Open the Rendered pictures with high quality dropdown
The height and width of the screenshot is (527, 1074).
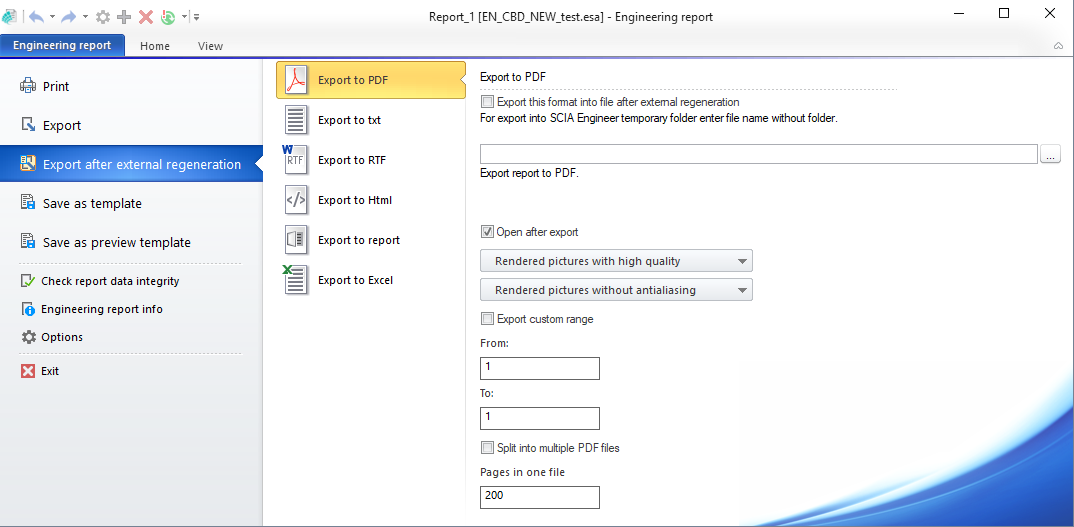[616, 261]
